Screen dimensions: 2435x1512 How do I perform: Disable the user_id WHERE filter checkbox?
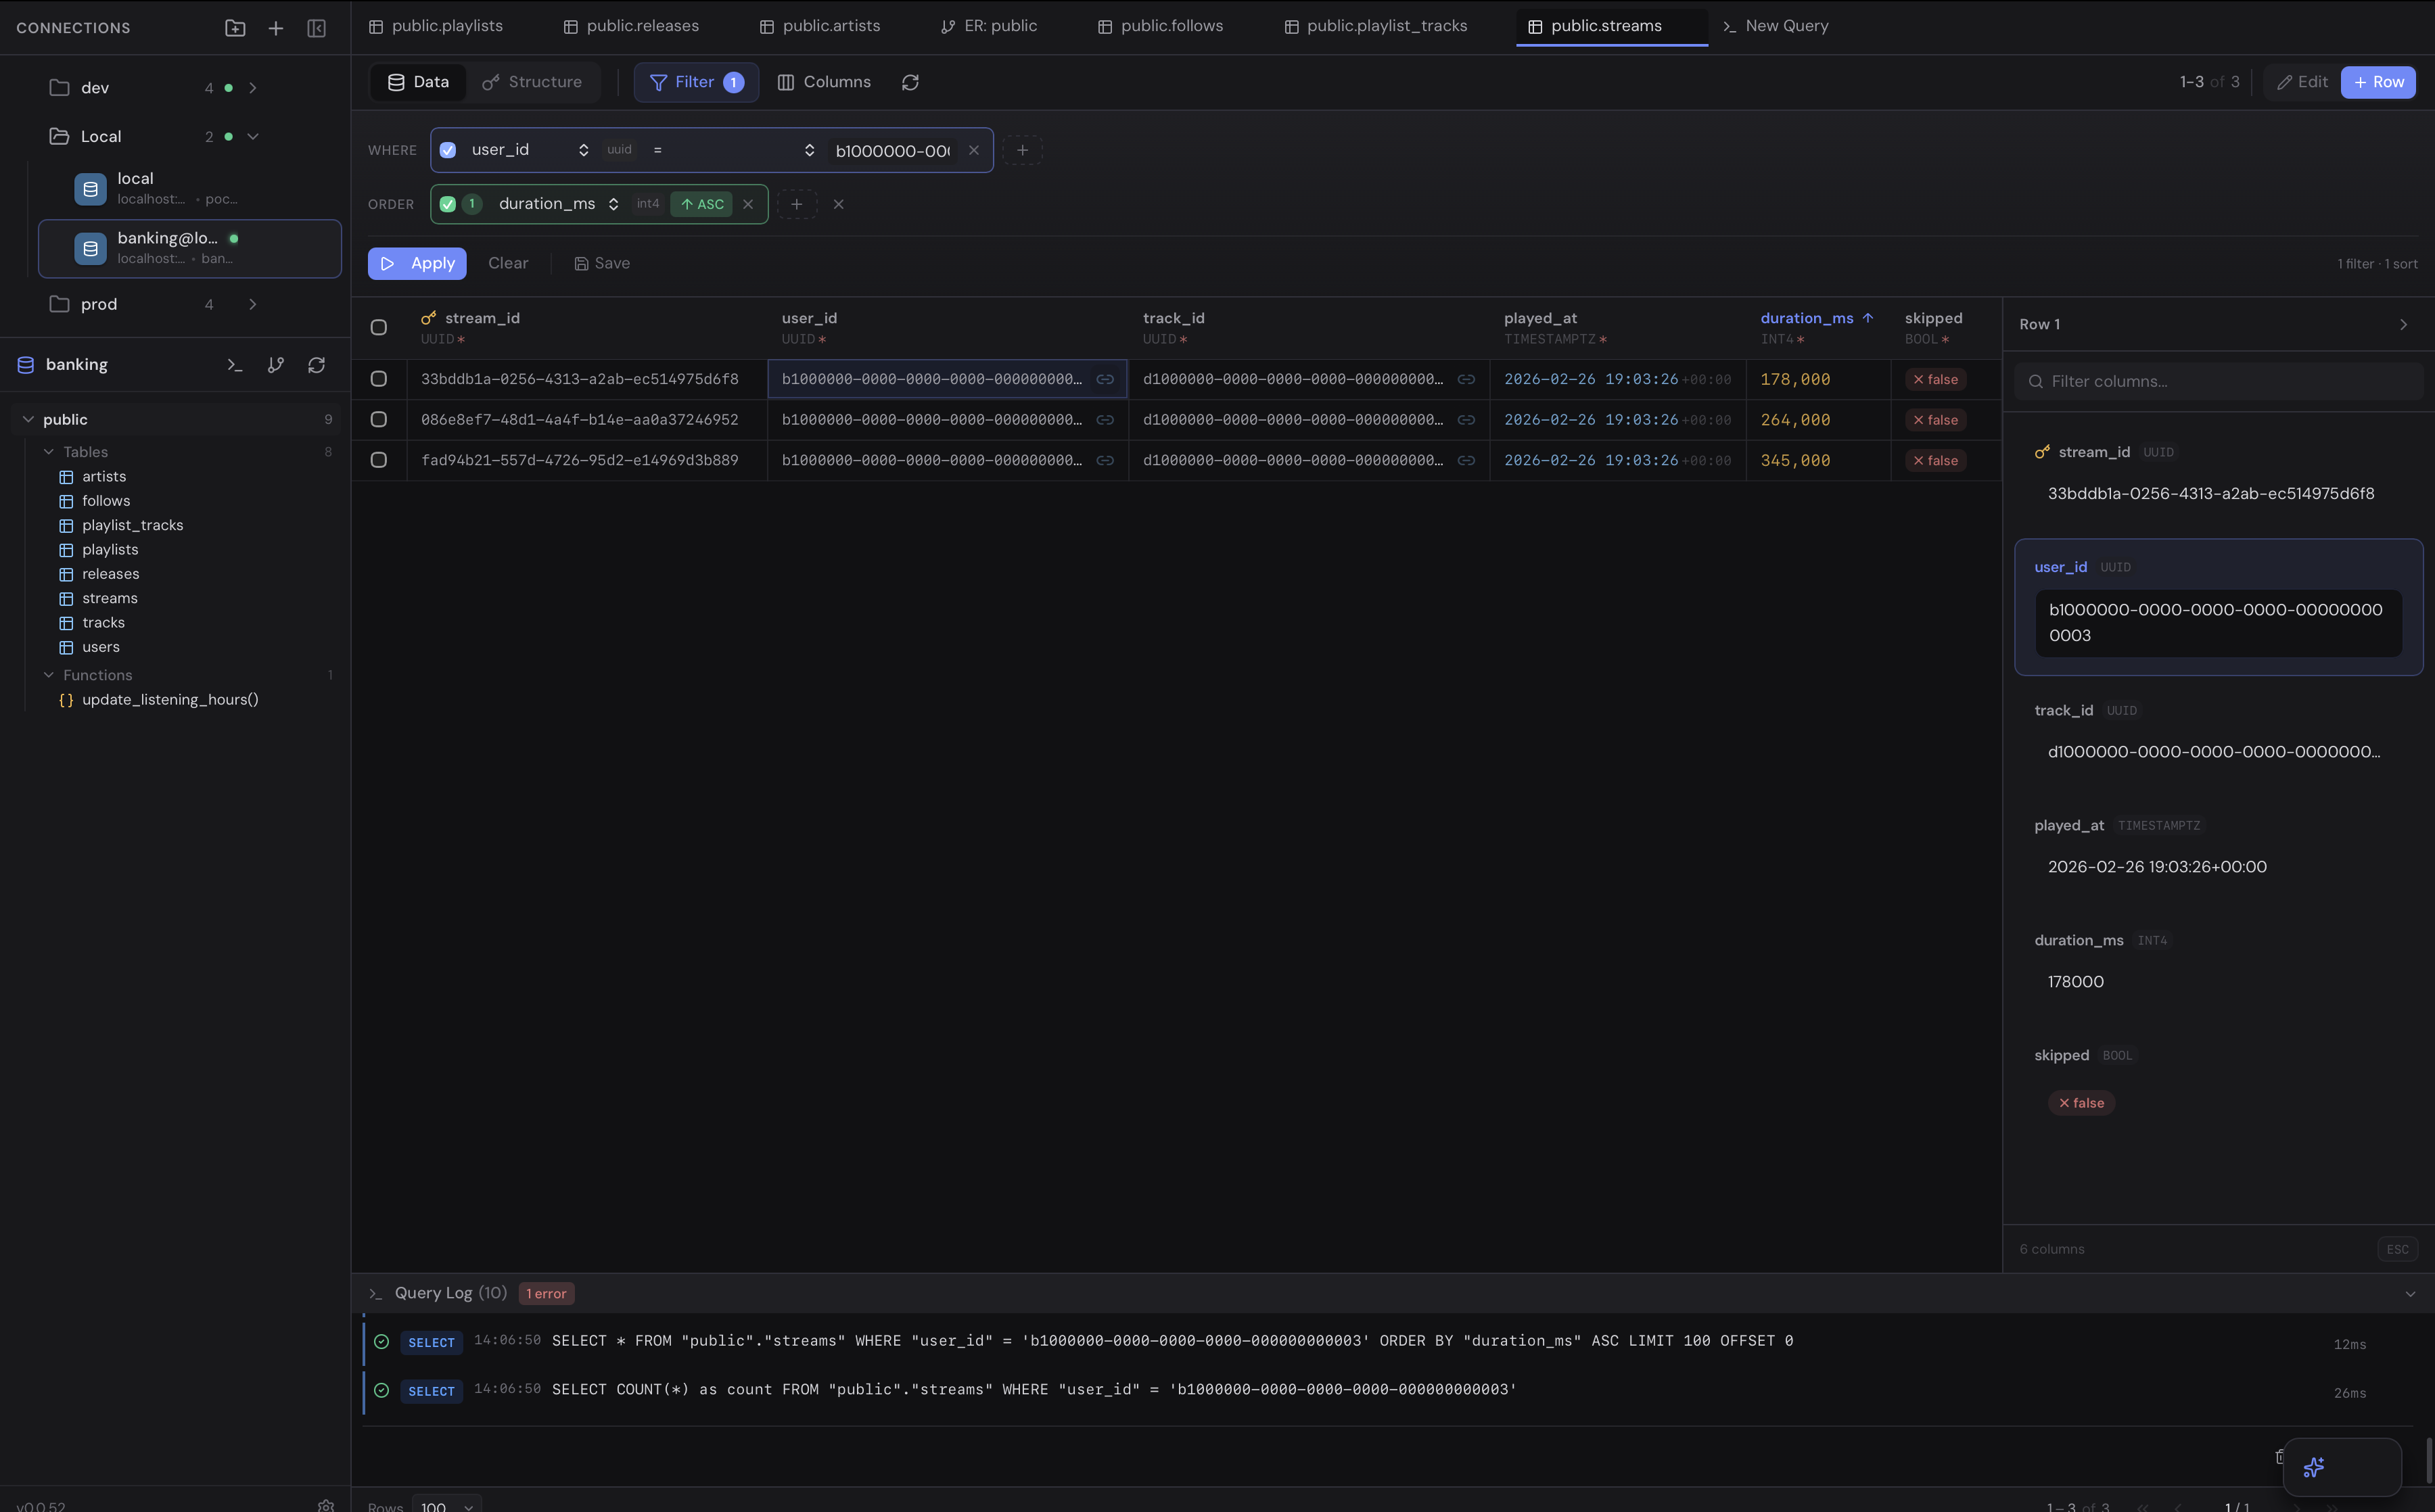point(447,150)
